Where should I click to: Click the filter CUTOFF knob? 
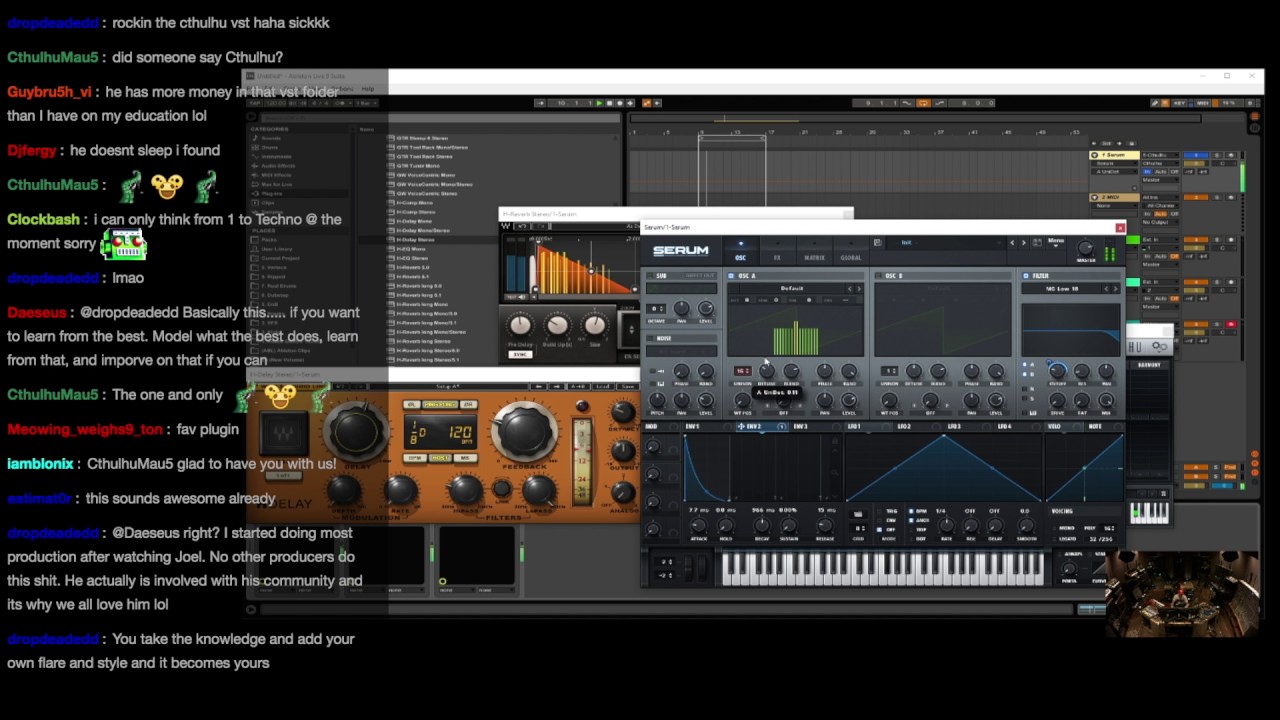point(1057,372)
